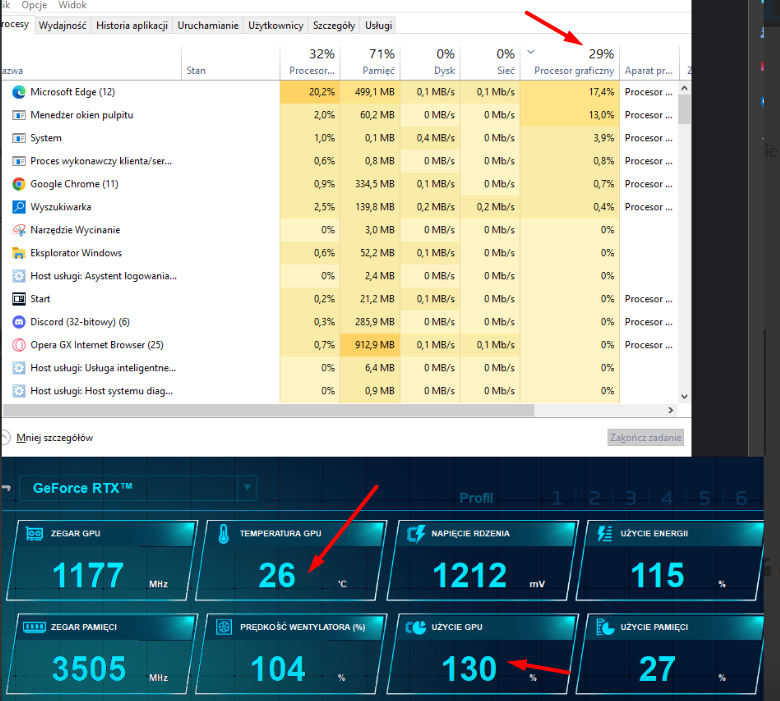Click the Aparat pr... column header

(x=649, y=63)
